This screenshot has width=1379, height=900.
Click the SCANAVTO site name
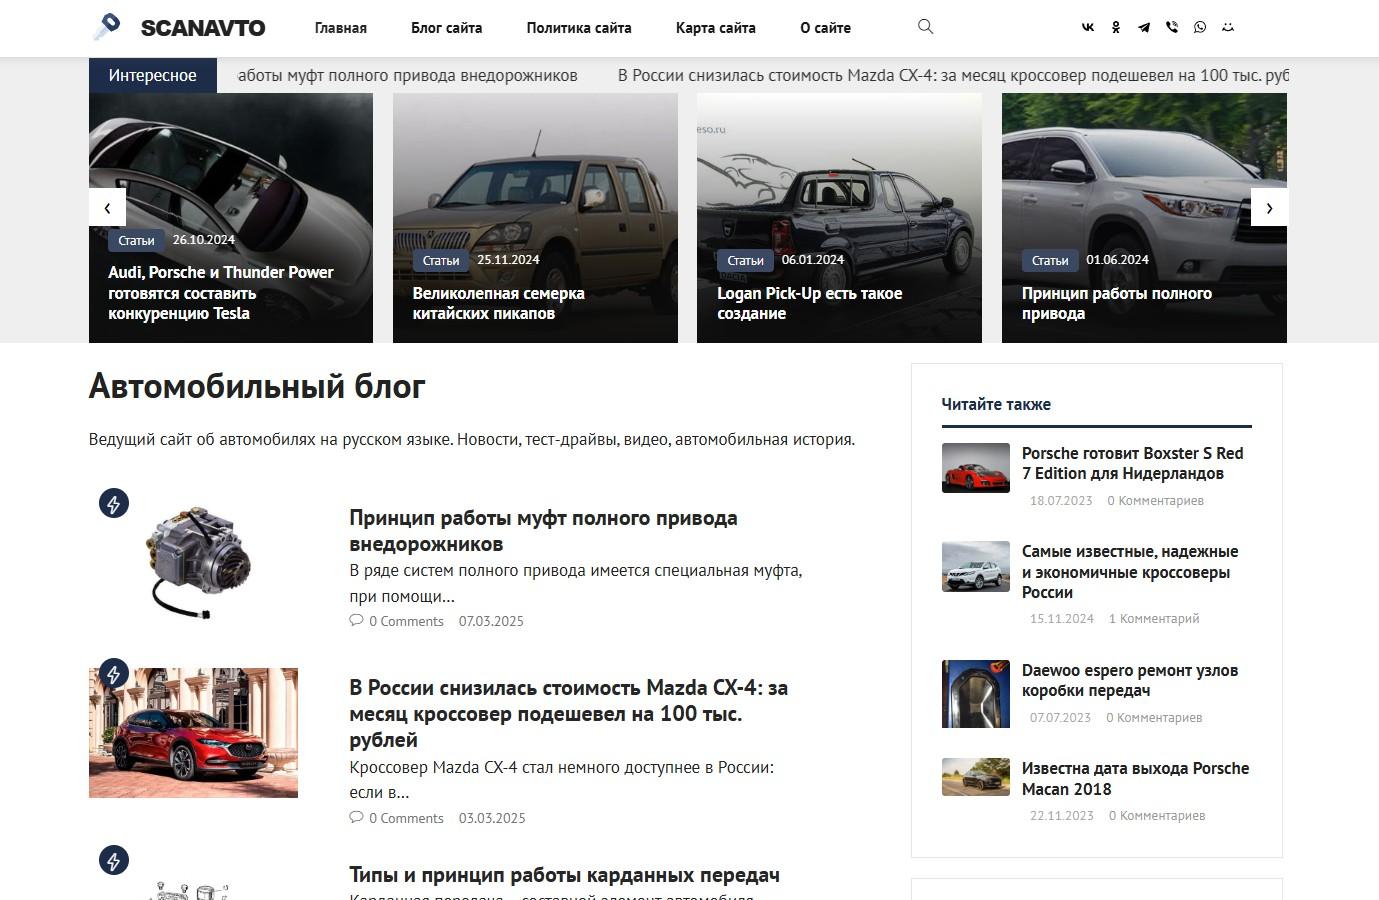(x=203, y=28)
